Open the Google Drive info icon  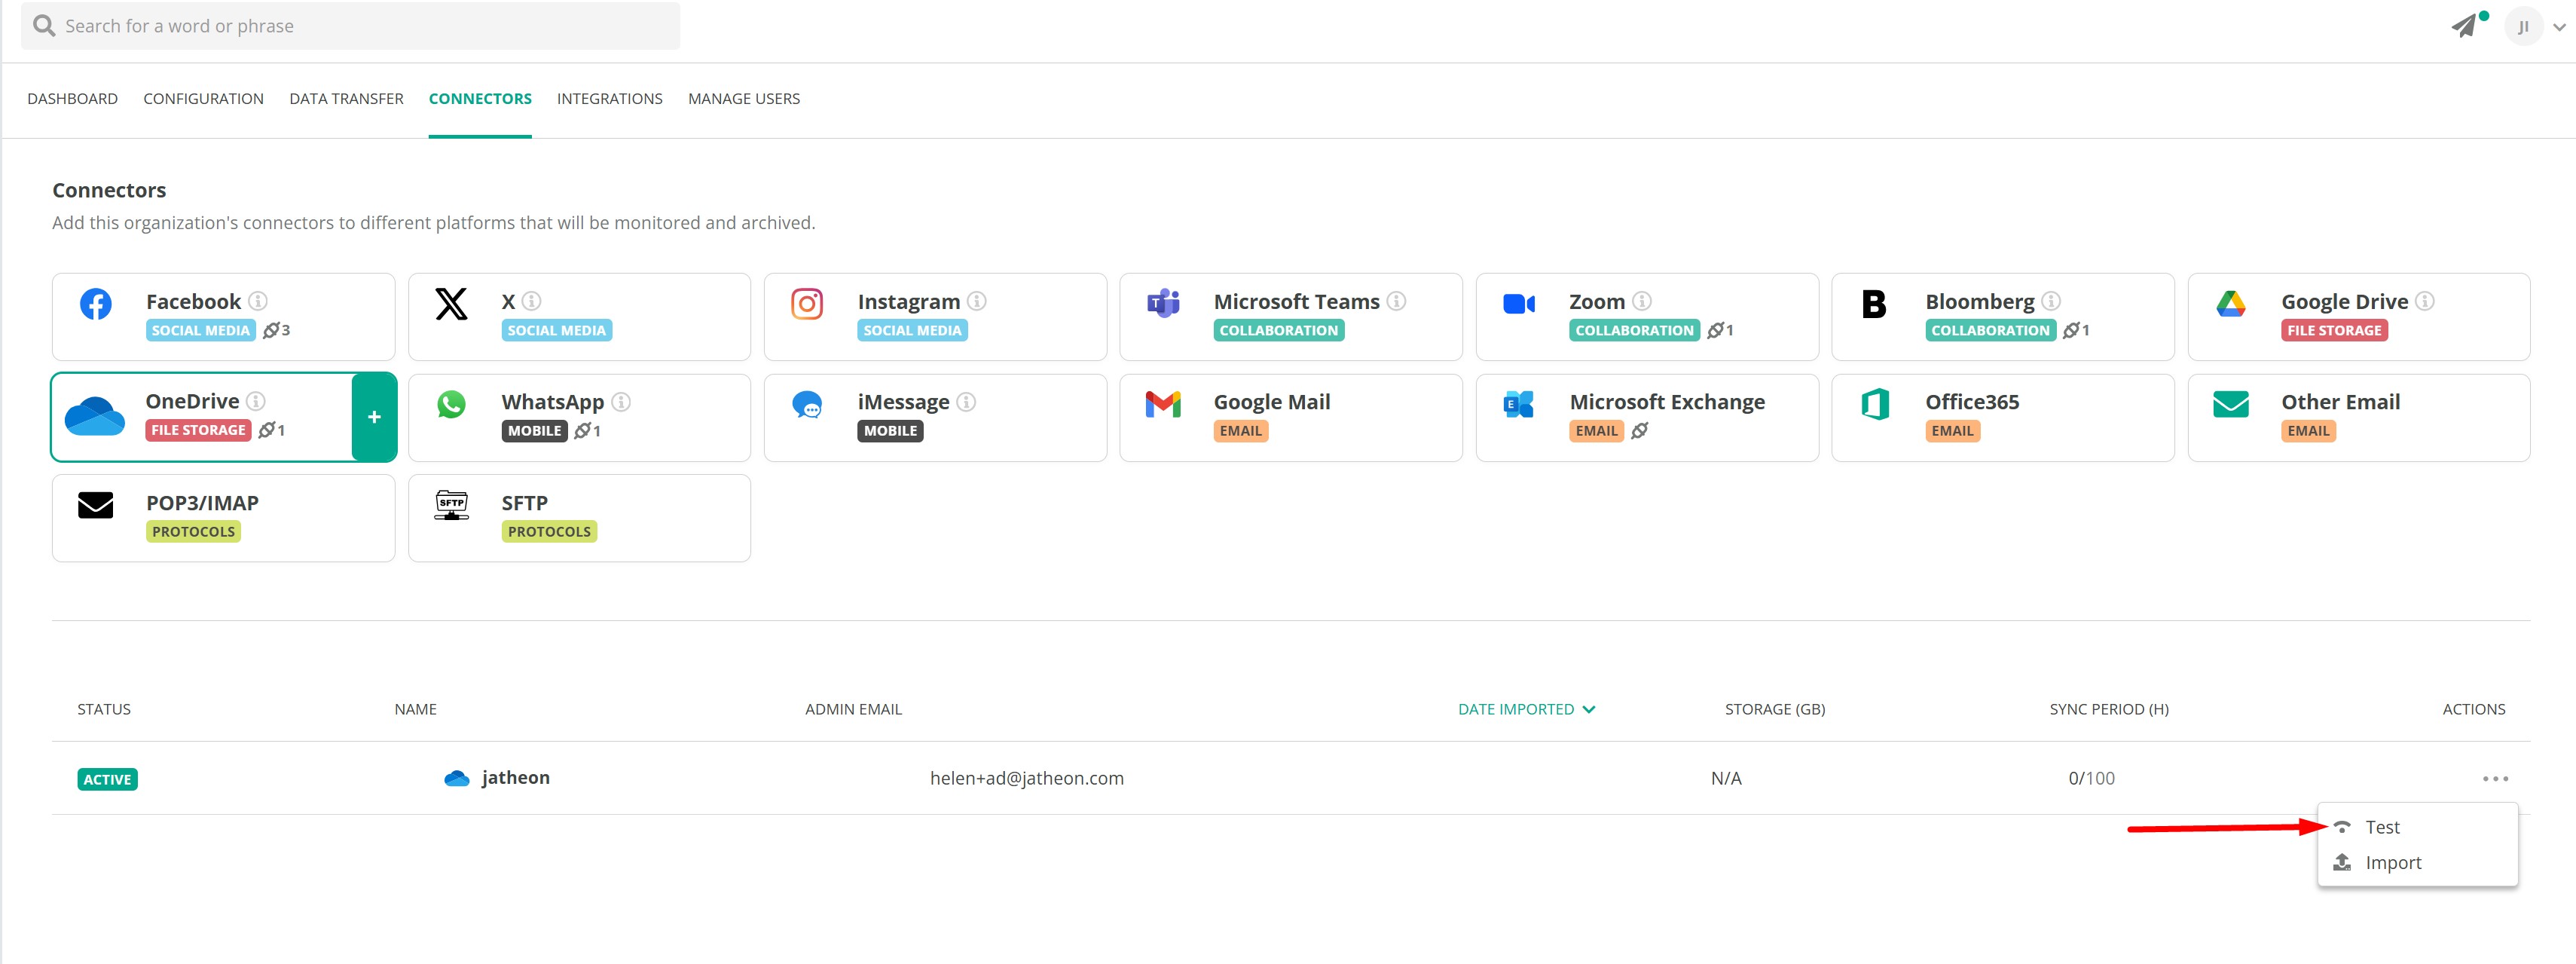[x=2425, y=301]
